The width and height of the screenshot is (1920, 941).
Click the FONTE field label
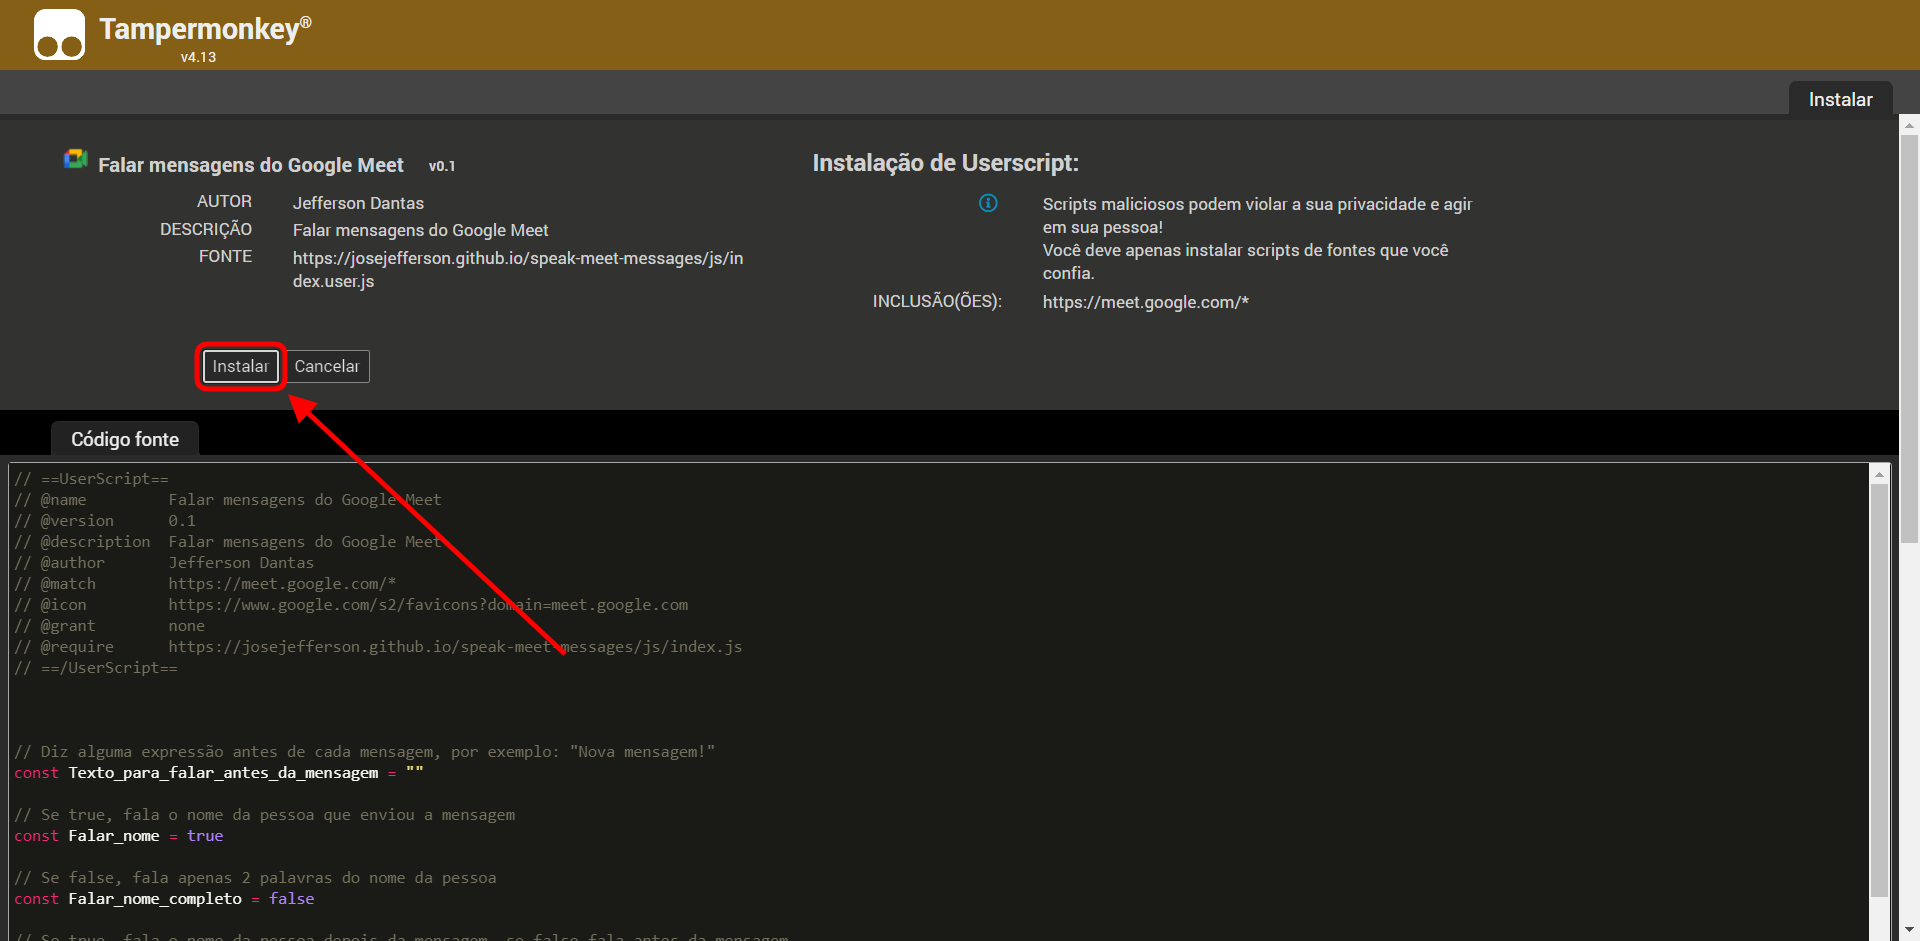tap(225, 257)
